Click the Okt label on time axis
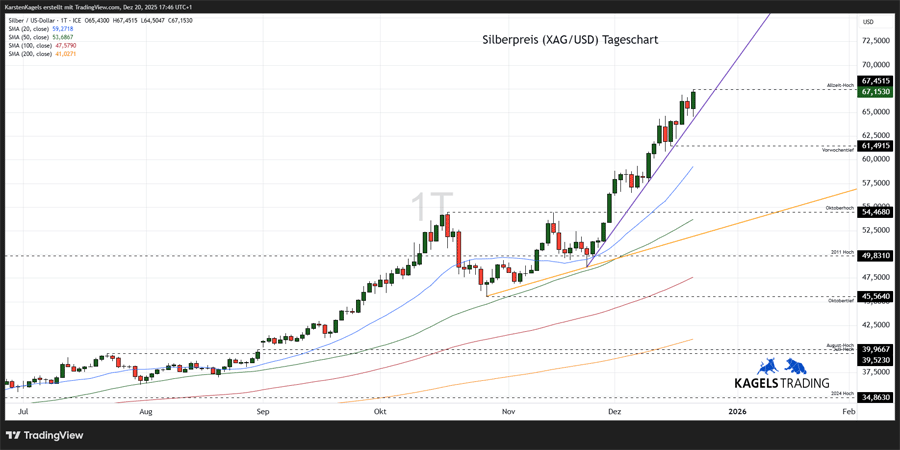This screenshot has width=900, height=450. click(380, 411)
